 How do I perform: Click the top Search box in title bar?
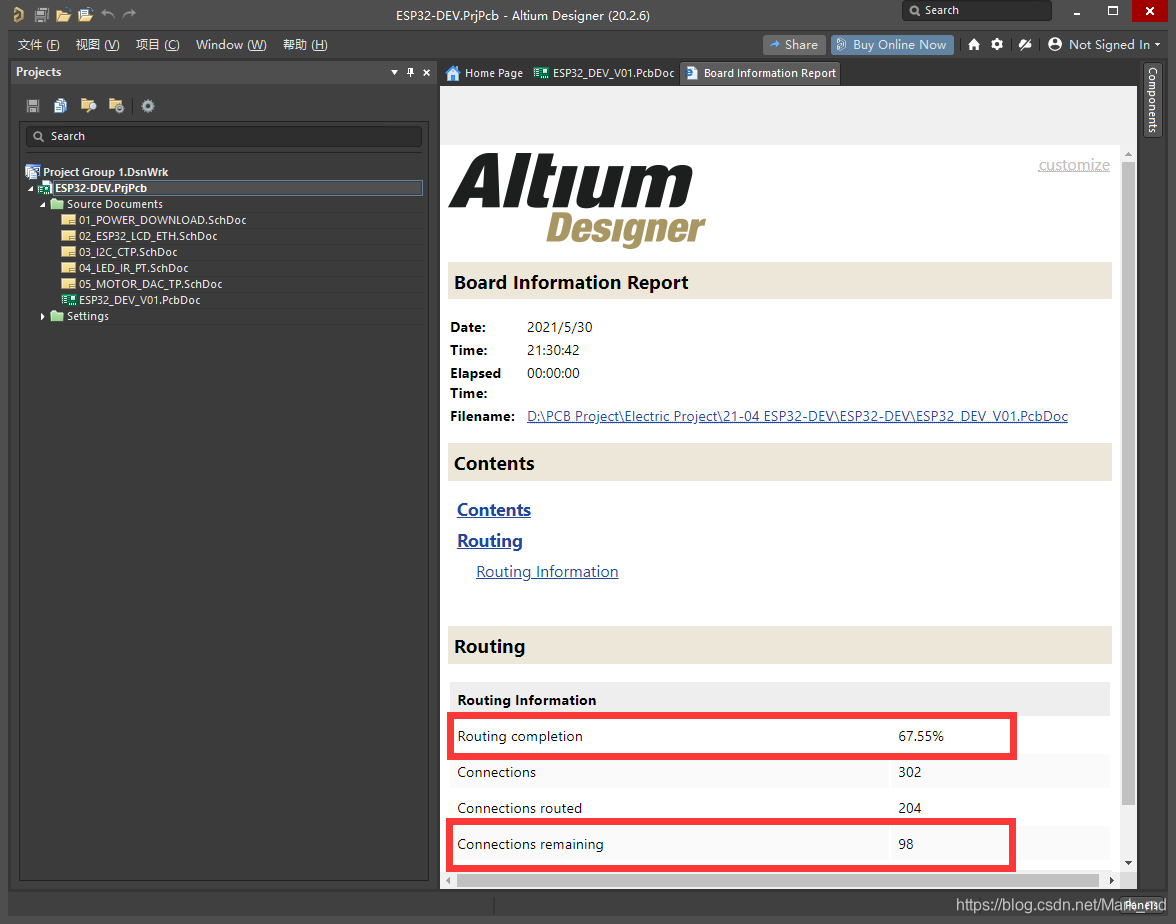pos(976,10)
